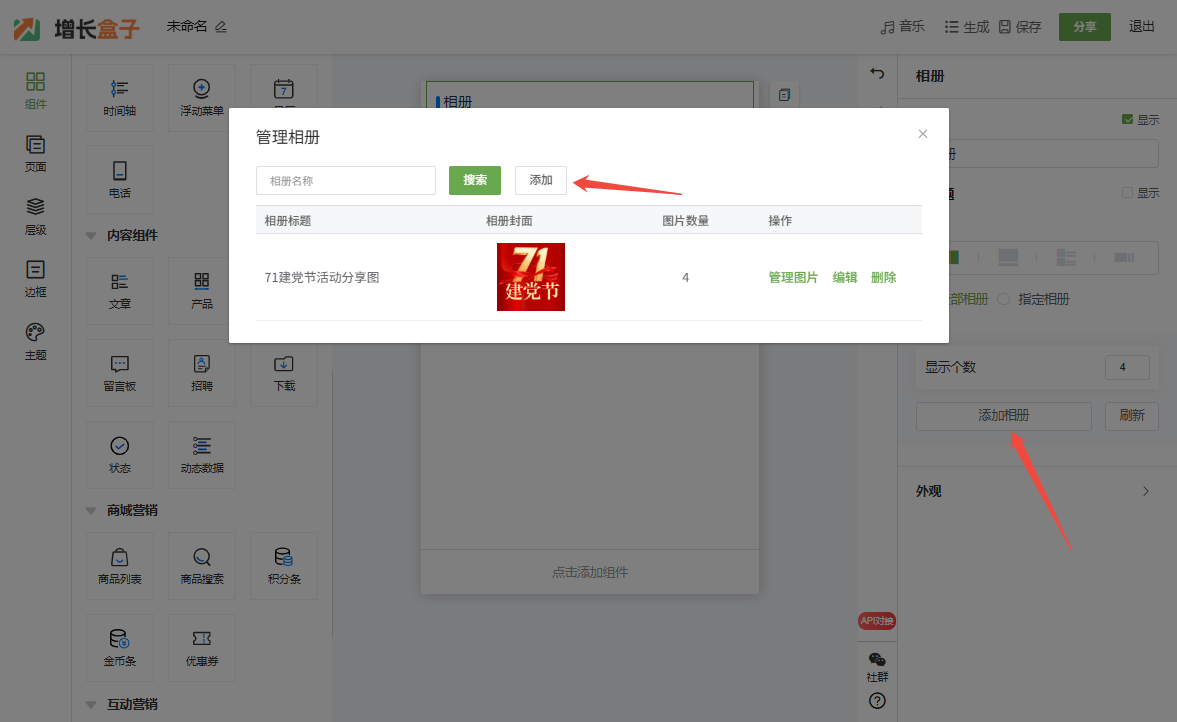Screen dimensions: 1177x722
Task: Click the 相册名称 search input field
Action: tap(346, 181)
